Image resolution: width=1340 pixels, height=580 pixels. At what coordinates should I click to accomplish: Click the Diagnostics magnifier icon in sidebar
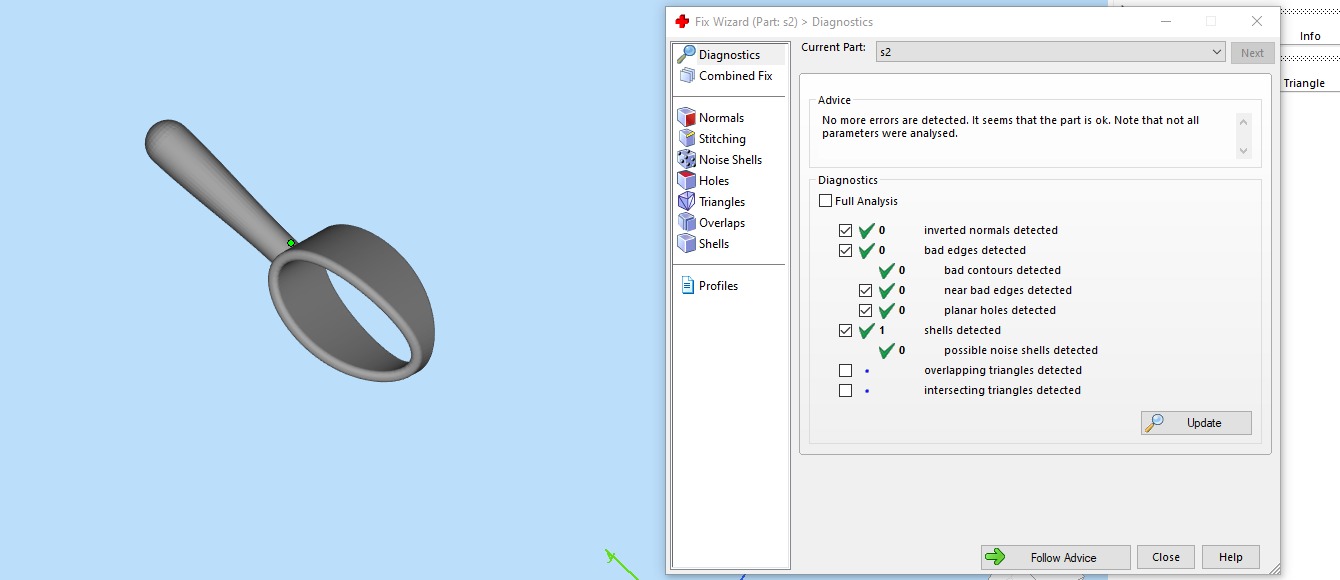click(x=686, y=55)
